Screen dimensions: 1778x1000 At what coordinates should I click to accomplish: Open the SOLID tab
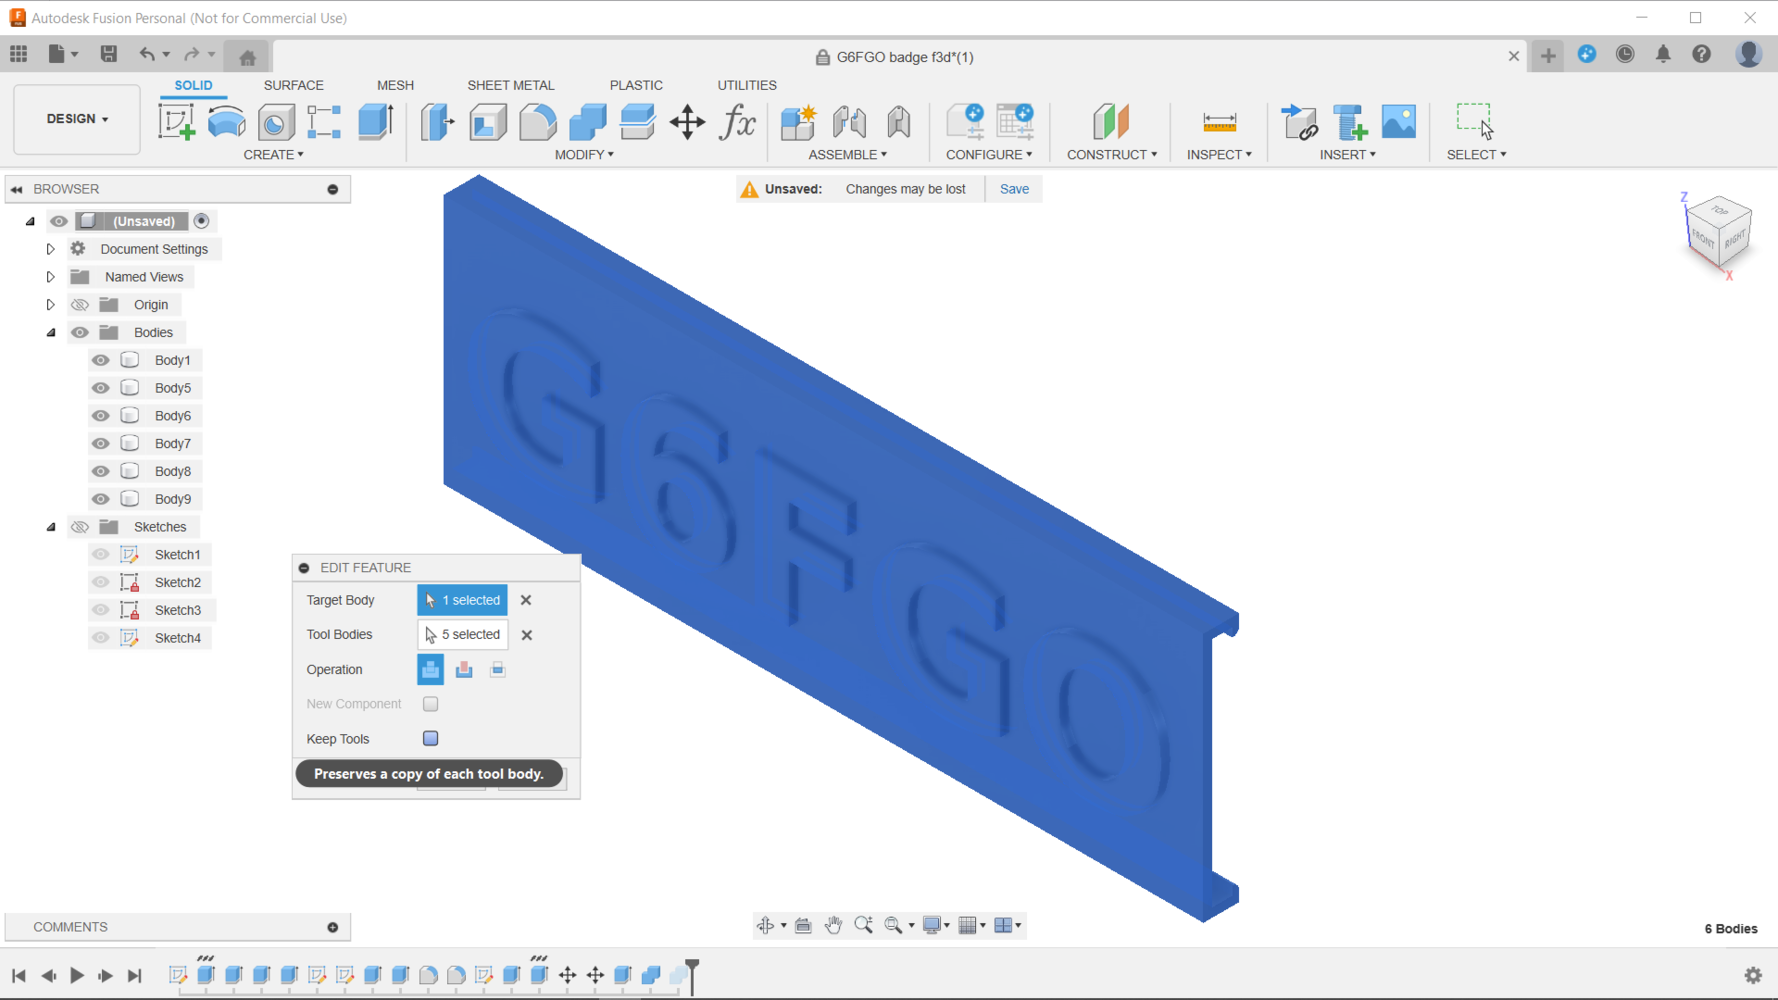[x=193, y=85]
